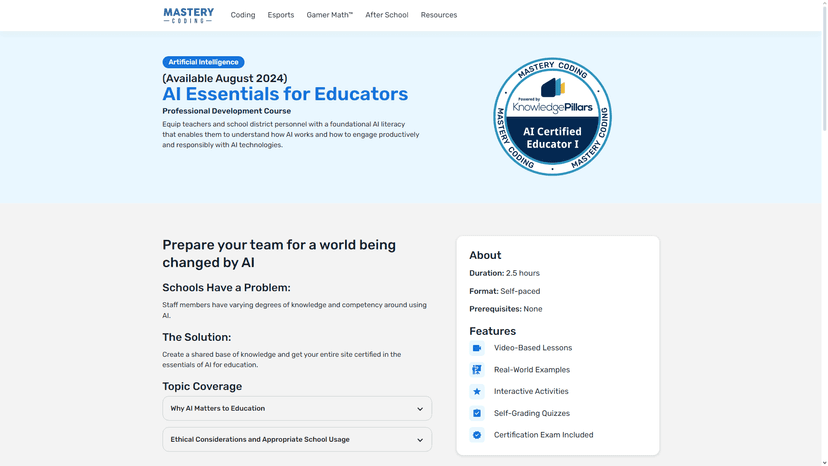The image size is (828, 466).
Task: Click the Self-Grading Quizzes label
Action: (532, 413)
